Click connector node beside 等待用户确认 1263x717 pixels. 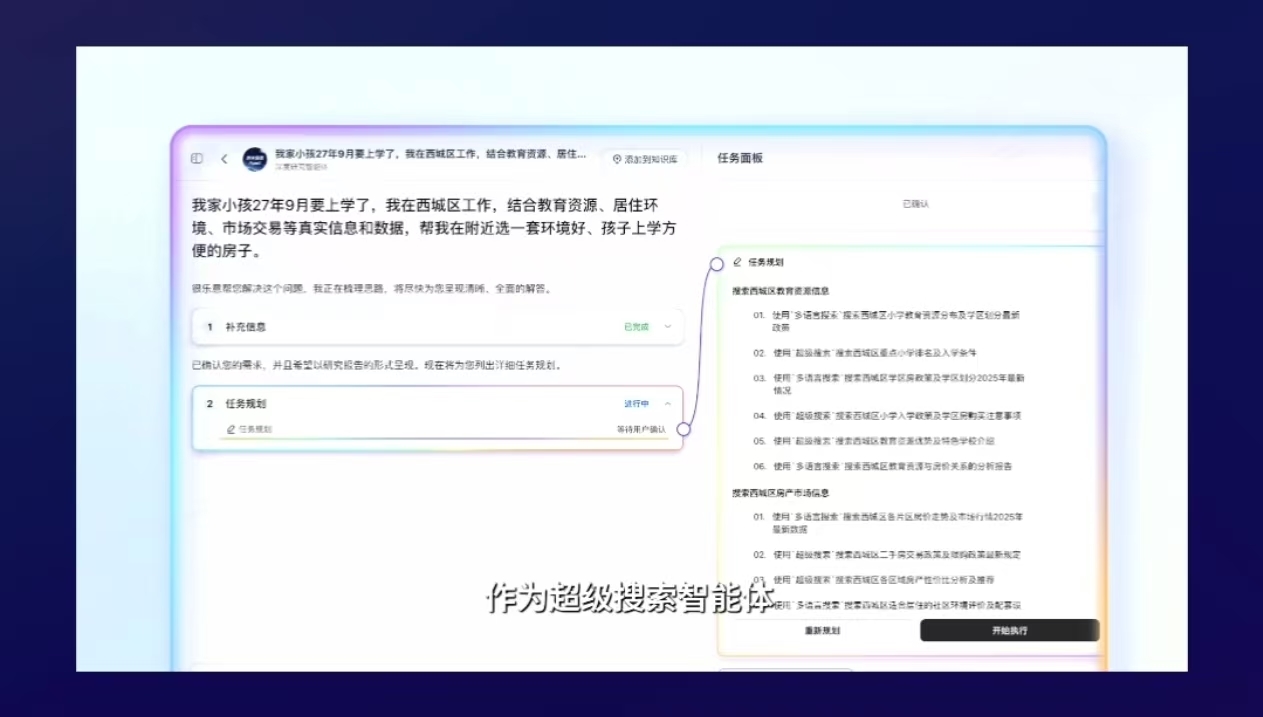[683, 429]
